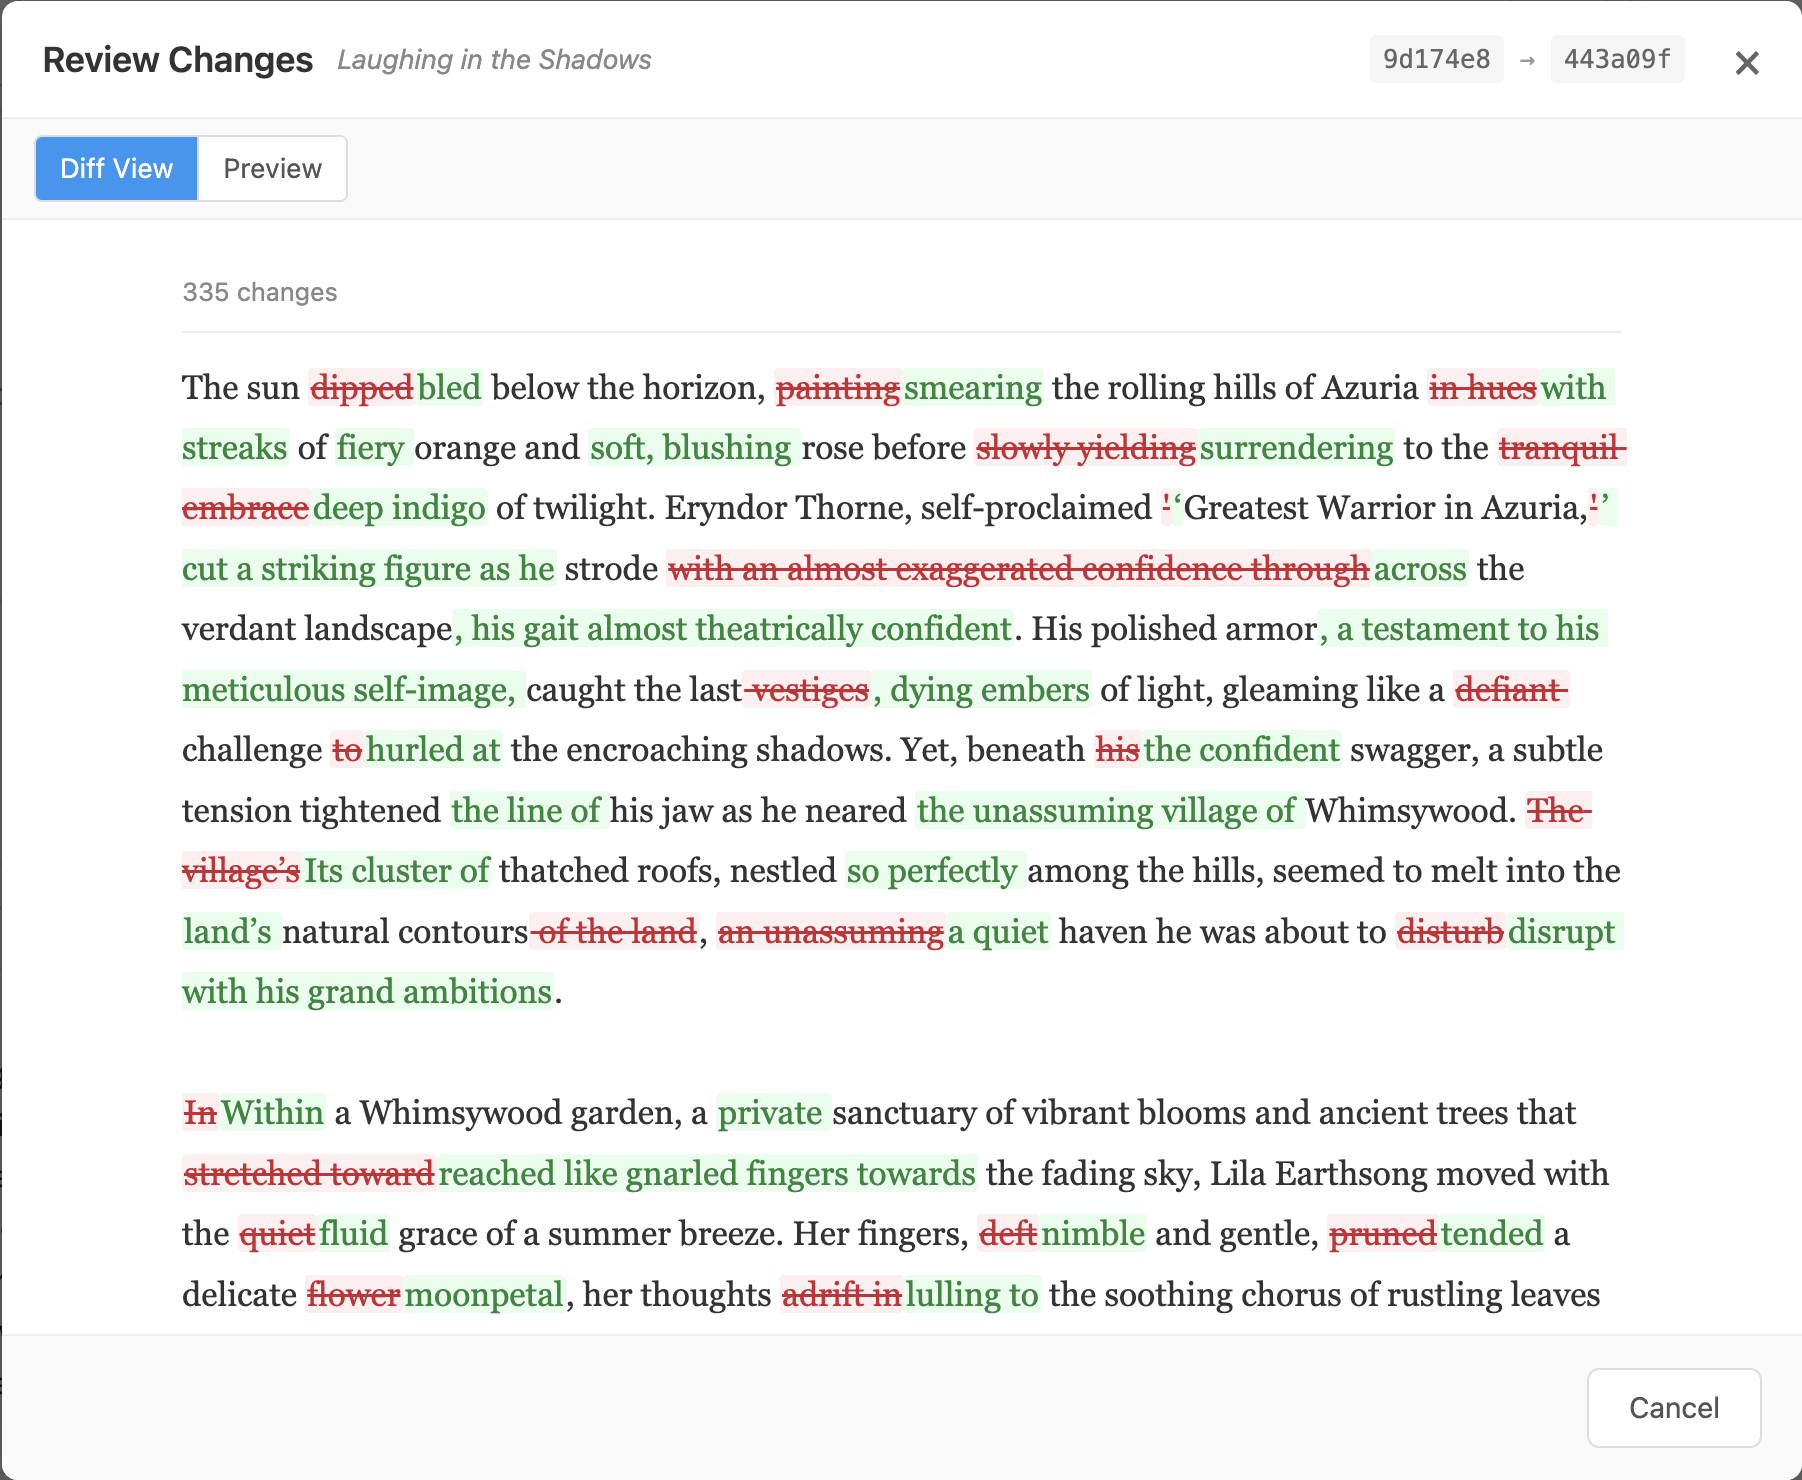Image resolution: width=1802 pixels, height=1480 pixels.
Task: Click the Cancel button
Action: (1673, 1408)
